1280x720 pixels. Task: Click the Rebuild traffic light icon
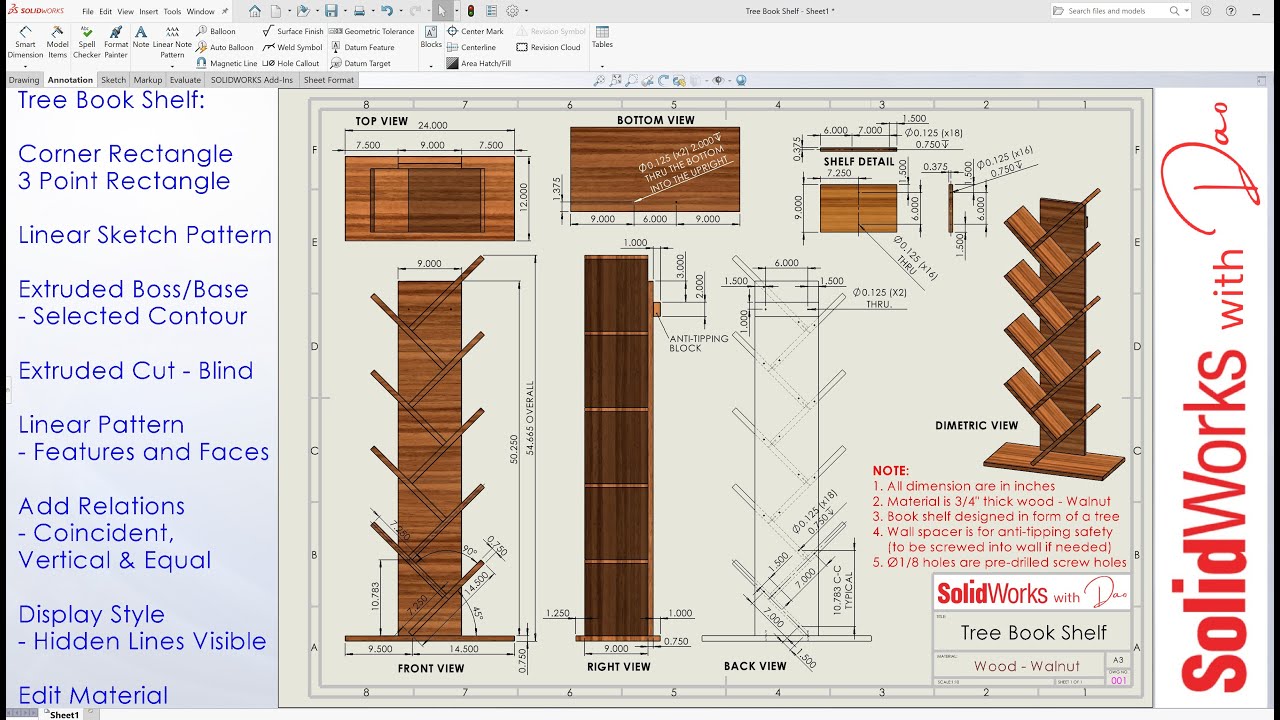471,11
